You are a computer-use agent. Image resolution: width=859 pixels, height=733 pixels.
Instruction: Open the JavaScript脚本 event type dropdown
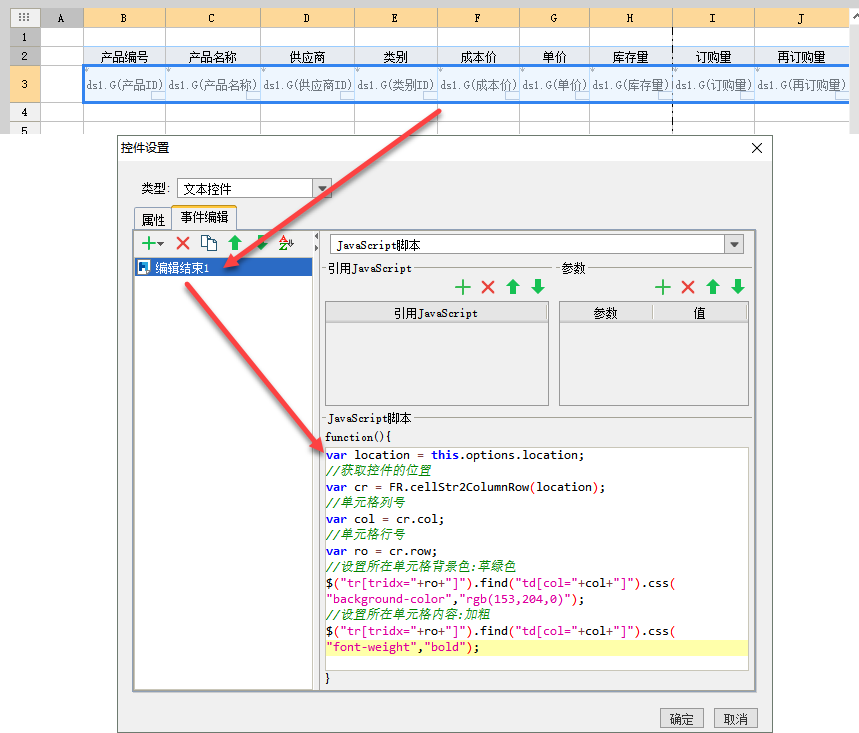coord(734,244)
